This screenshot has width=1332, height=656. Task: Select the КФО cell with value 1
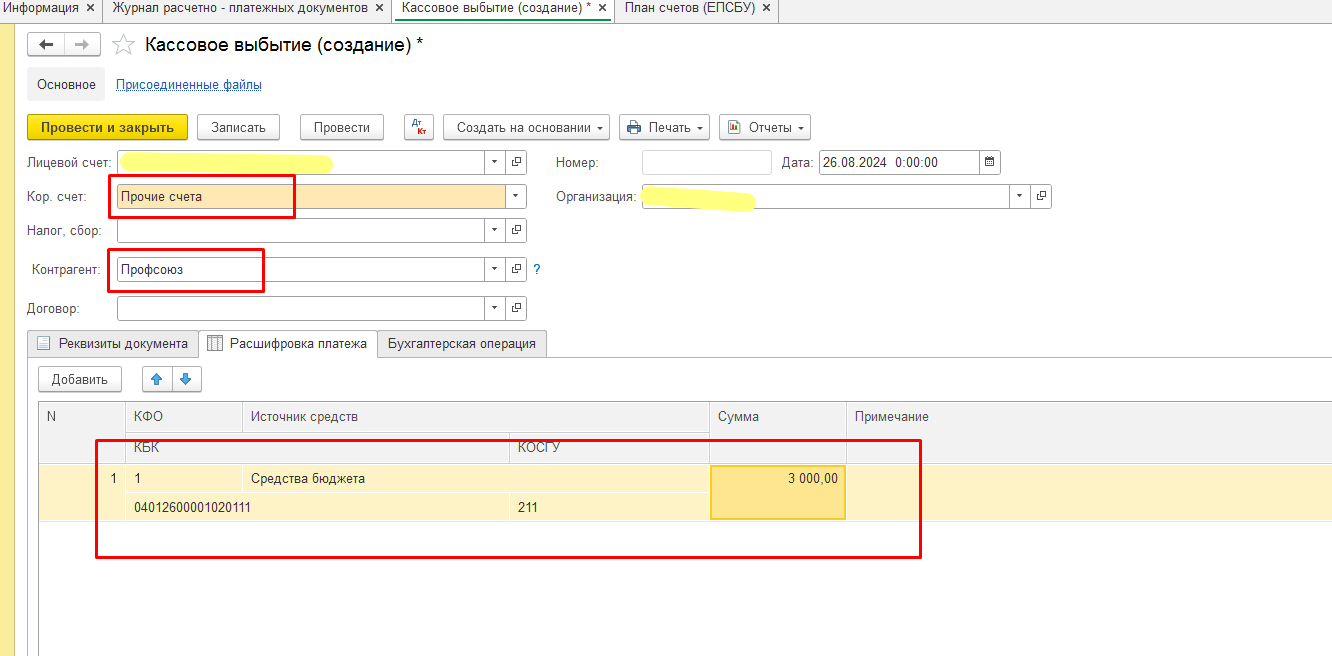click(184, 478)
